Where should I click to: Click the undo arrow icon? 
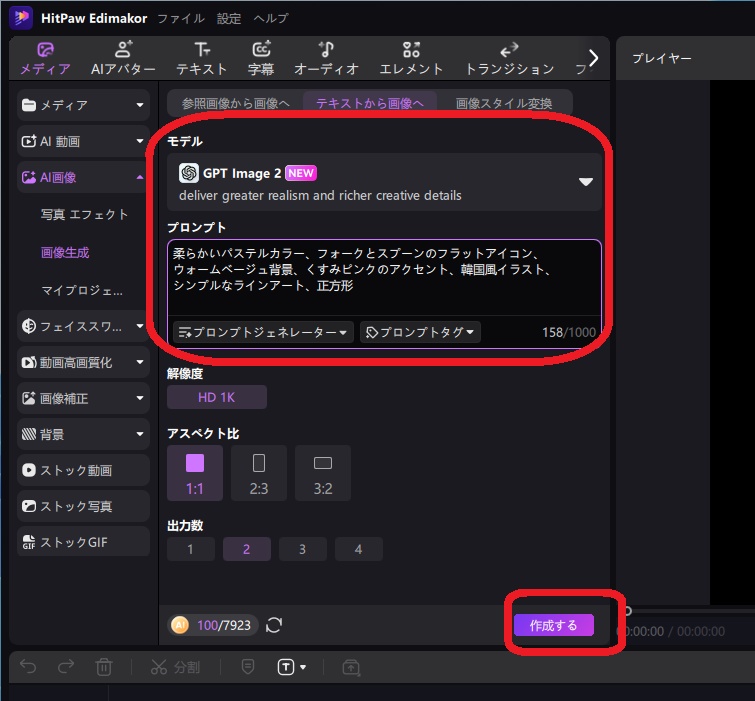28,667
